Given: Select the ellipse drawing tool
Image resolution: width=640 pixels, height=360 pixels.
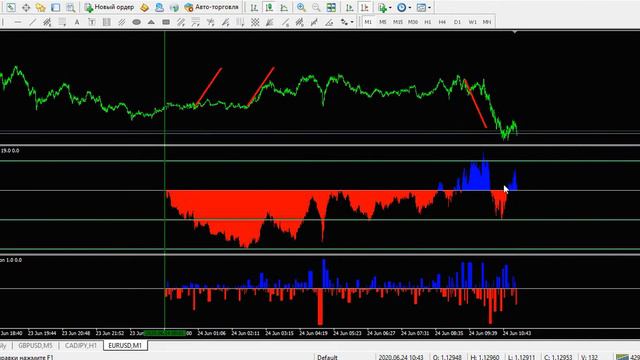Looking at the screenshot, I should tap(136, 22).
